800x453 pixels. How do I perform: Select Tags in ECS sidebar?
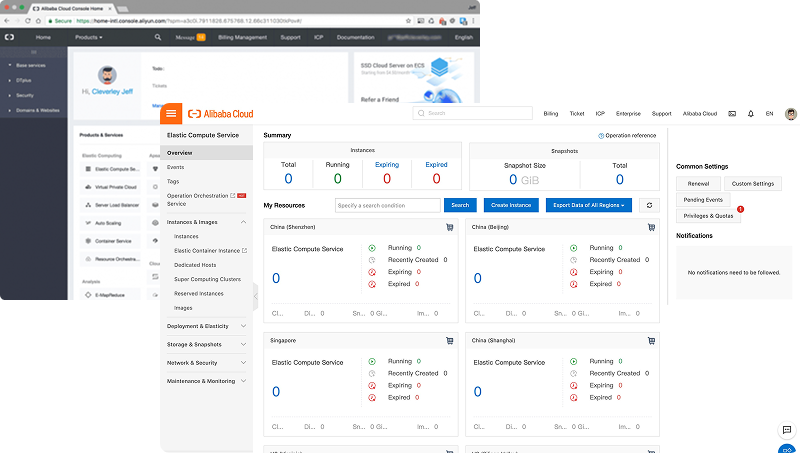173,182
